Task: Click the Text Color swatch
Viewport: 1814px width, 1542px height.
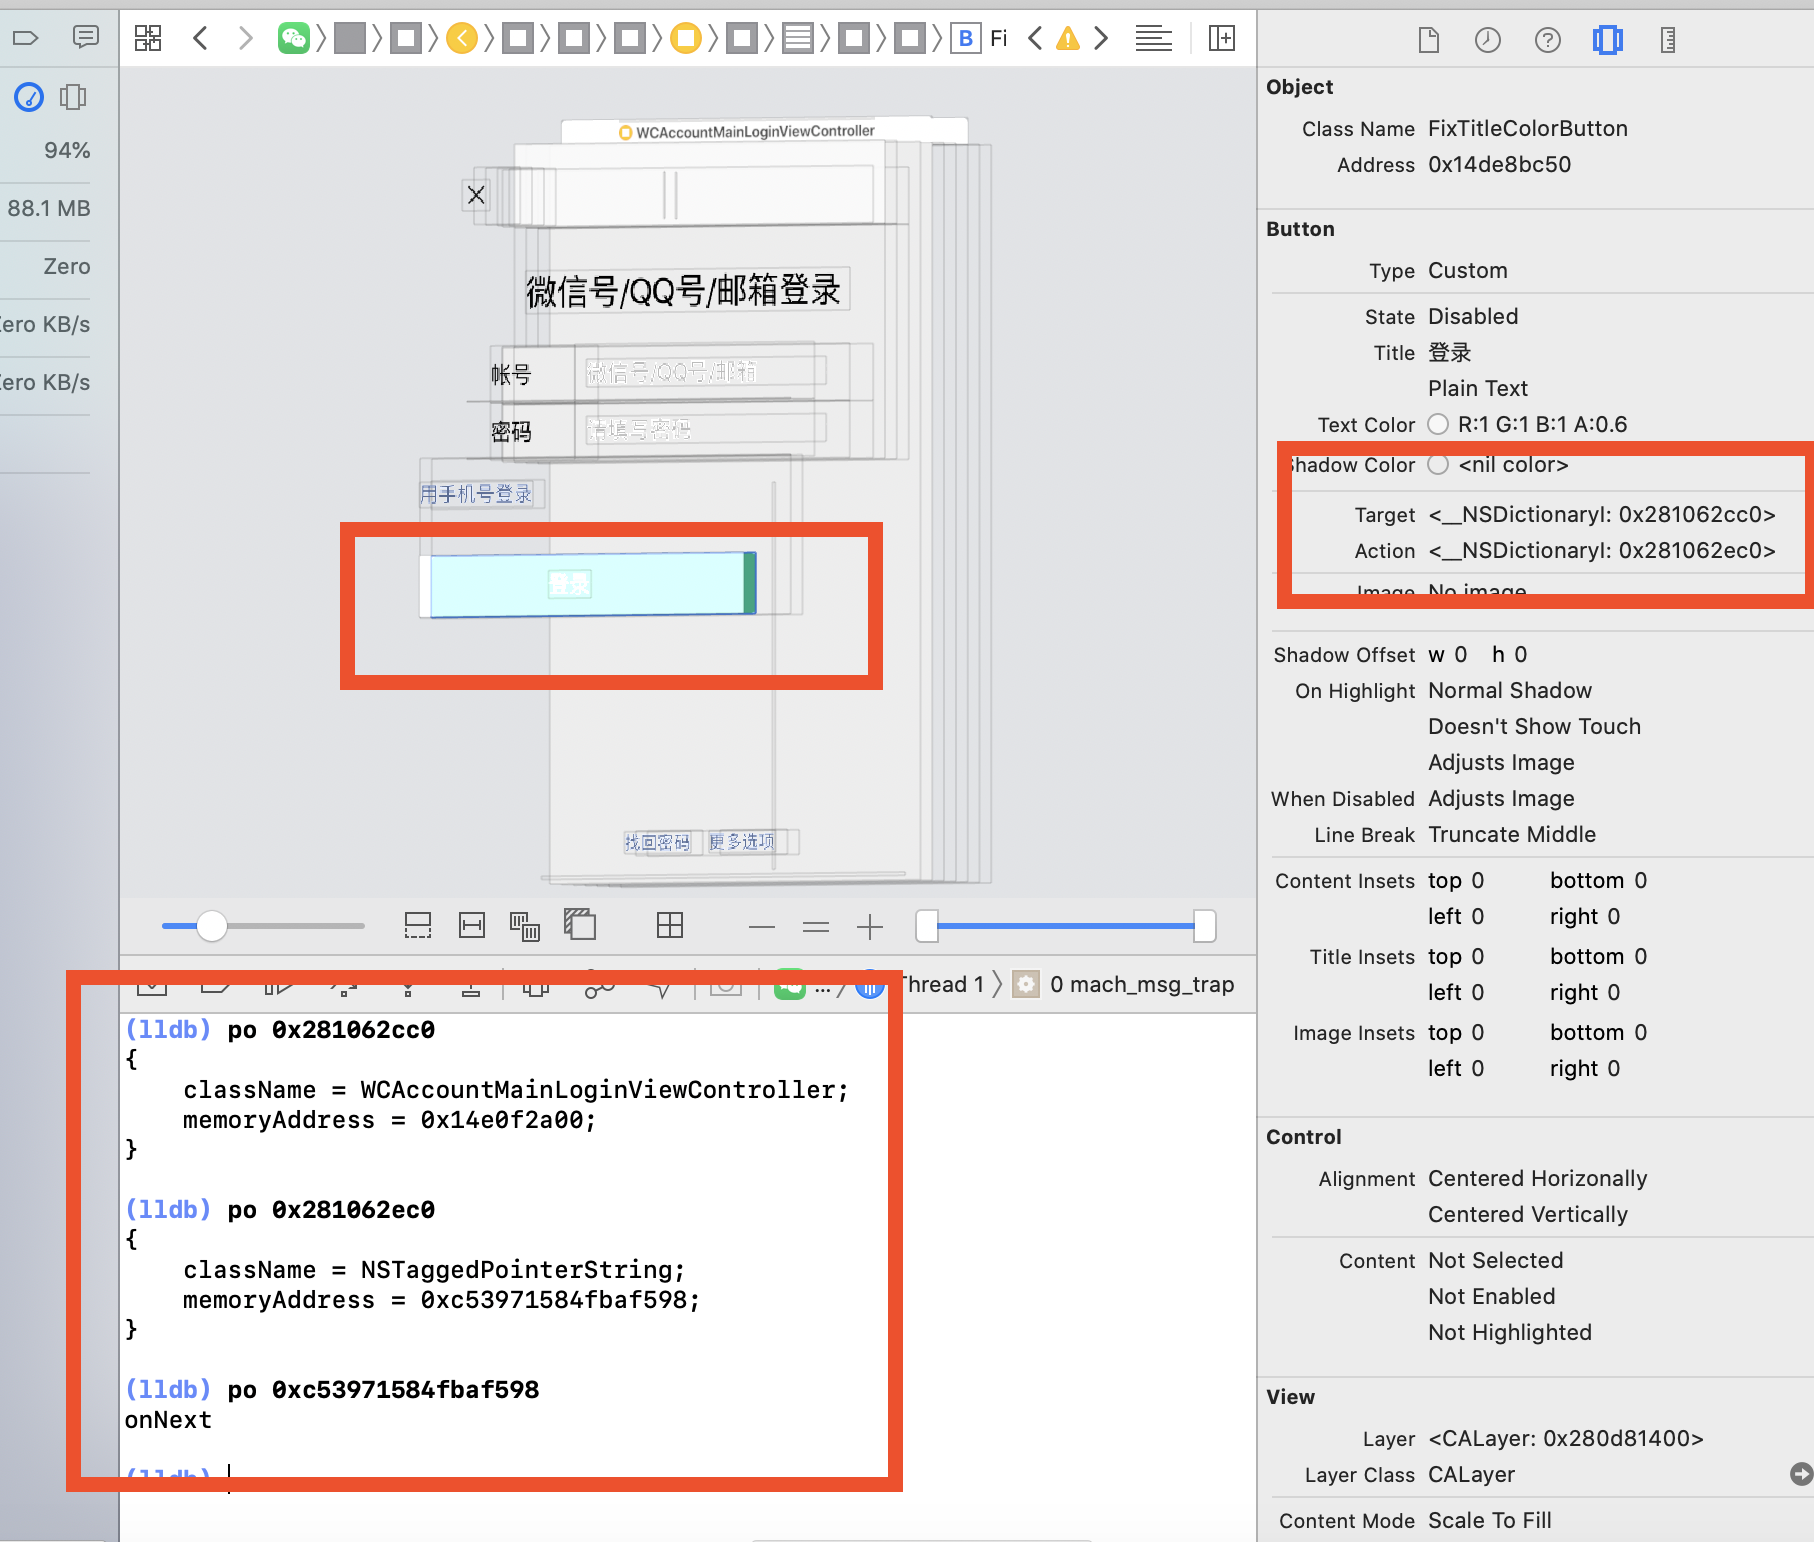Action: (1438, 424)
